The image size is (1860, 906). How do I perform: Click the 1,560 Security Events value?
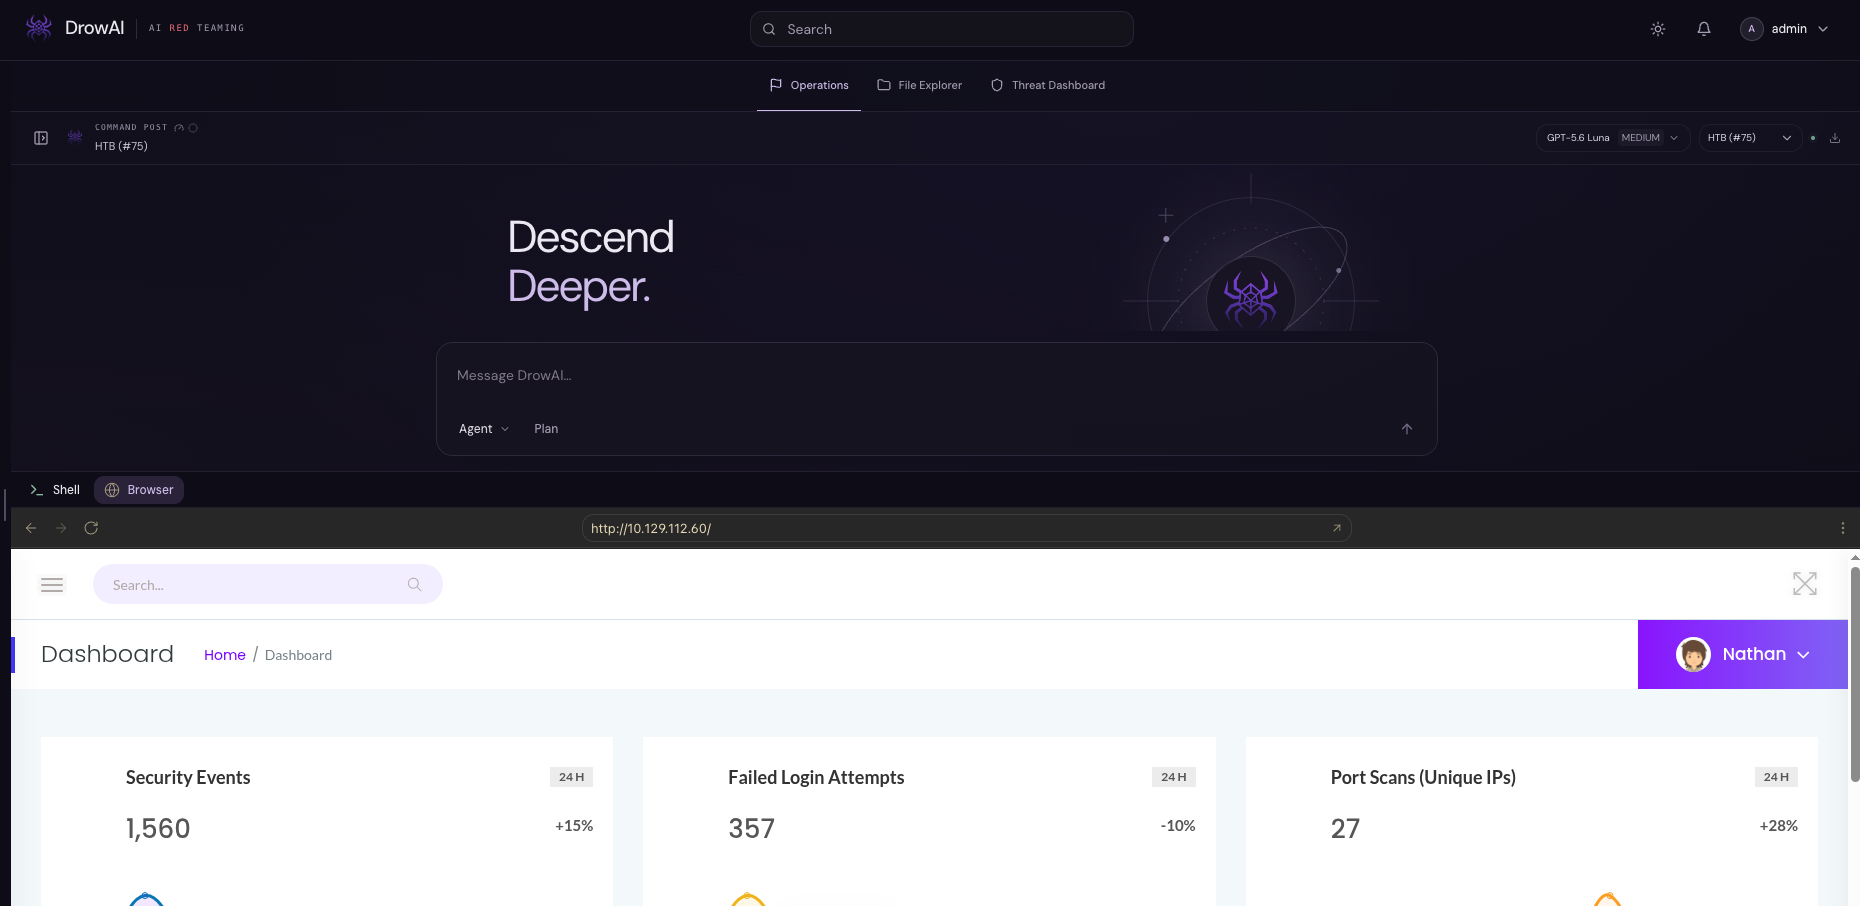click(158, 828)
